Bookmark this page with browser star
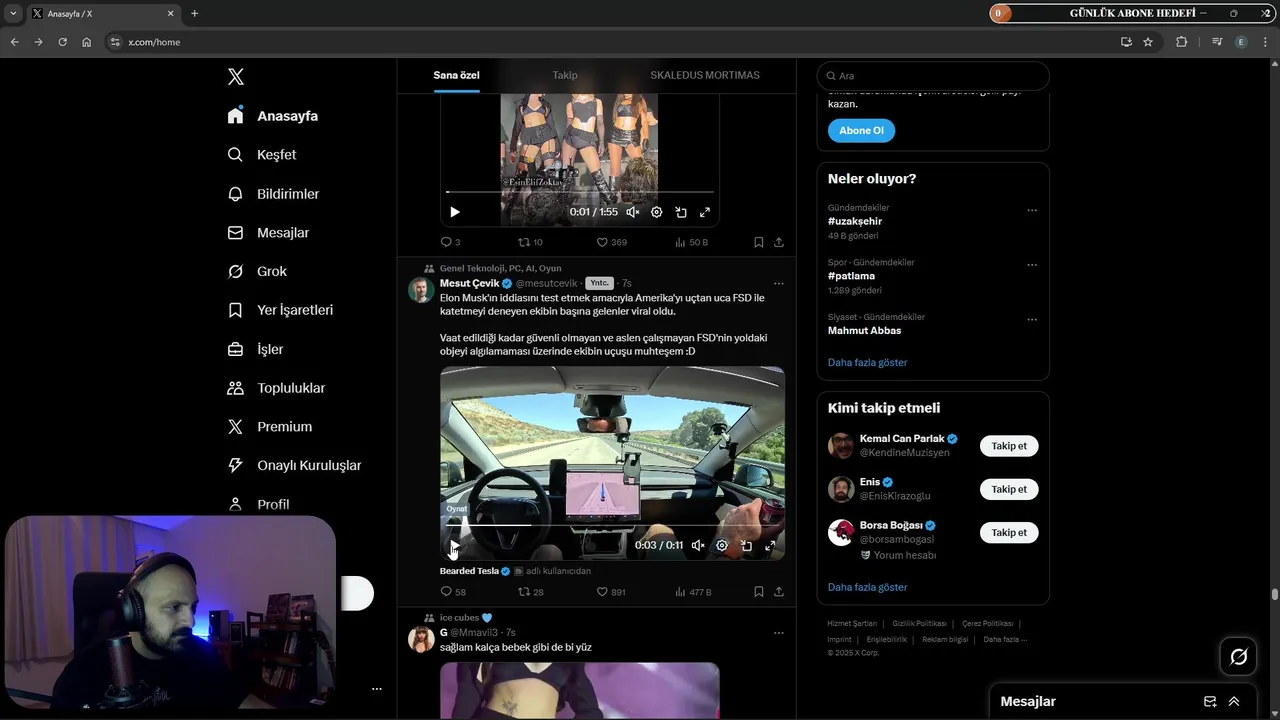This screenshot has width=1280, height=720. click(x=1148, y=42)
